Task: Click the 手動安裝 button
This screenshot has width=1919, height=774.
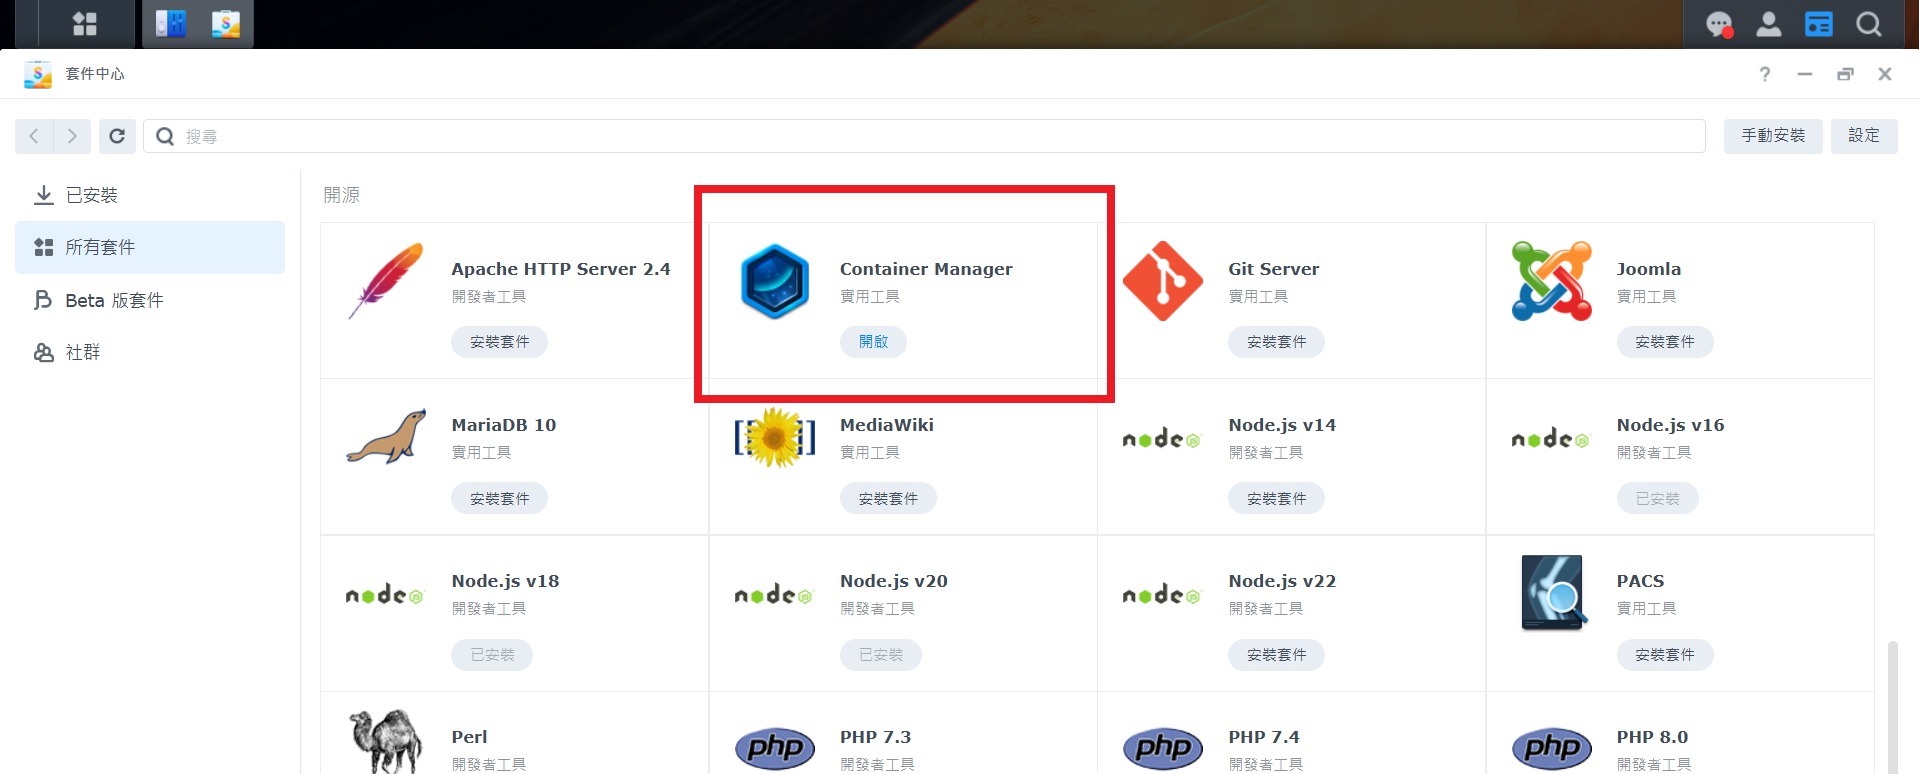Action: pos(1773,136)
